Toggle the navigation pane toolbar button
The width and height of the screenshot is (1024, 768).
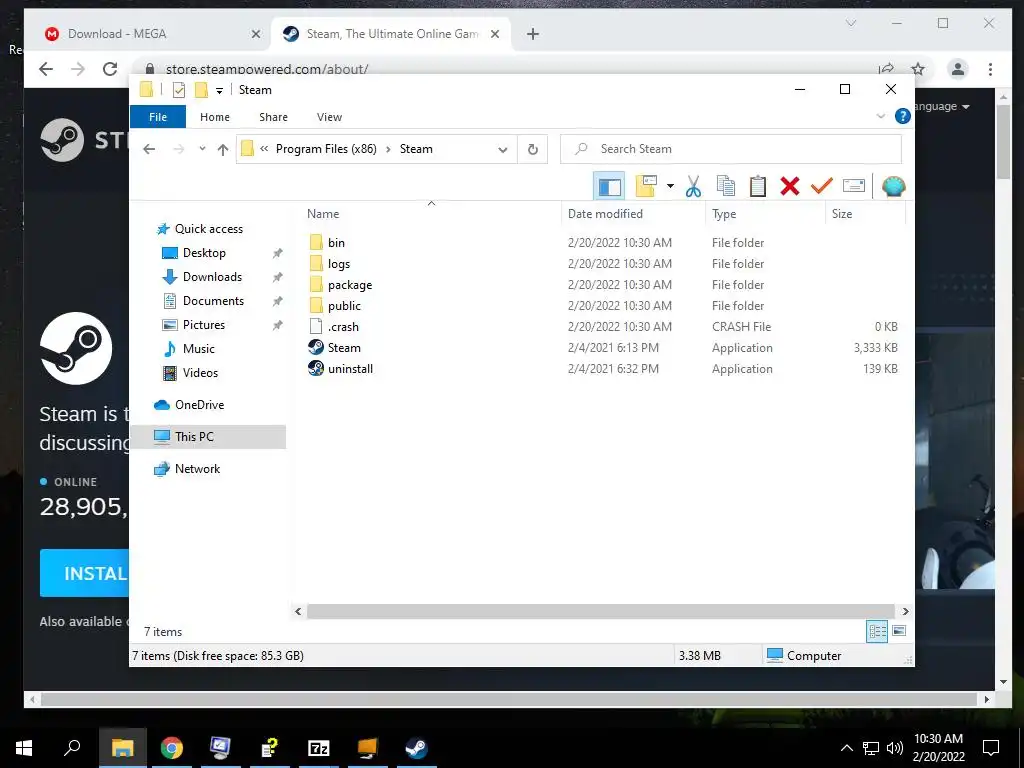point(609,187)
